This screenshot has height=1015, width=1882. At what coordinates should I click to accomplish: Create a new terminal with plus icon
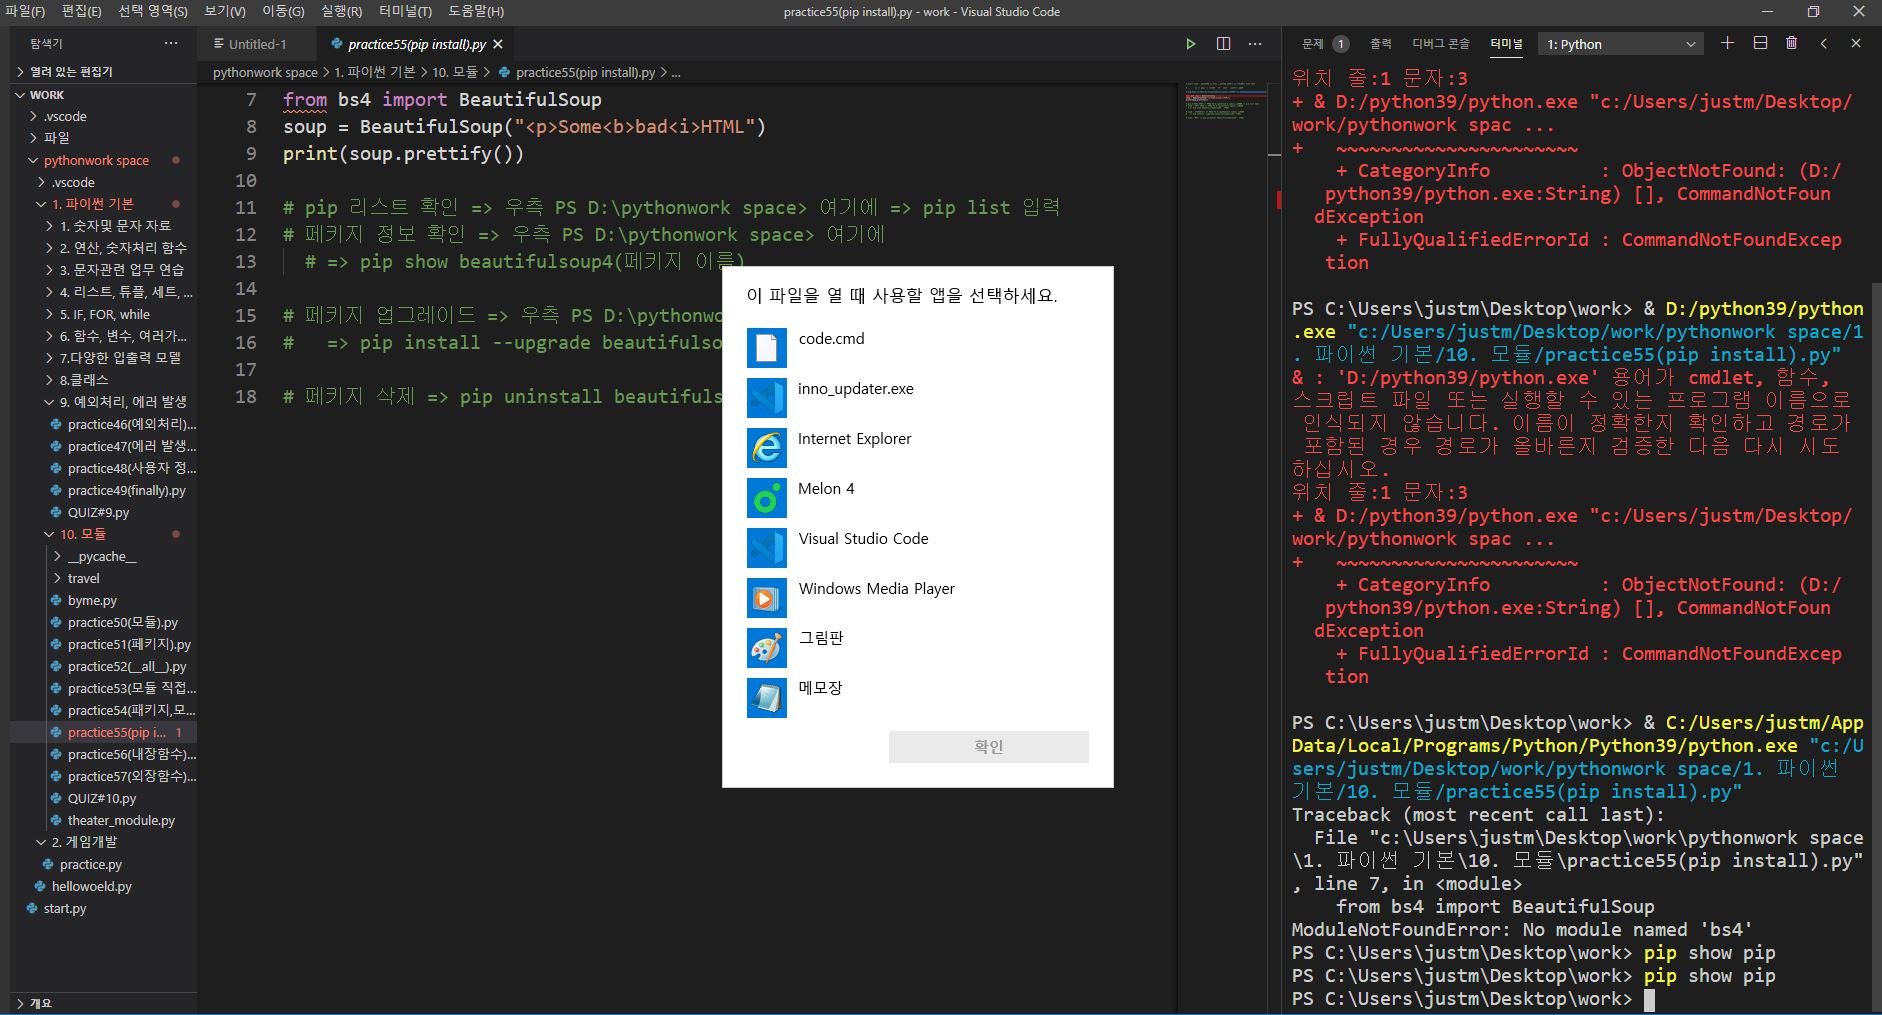(1727, 43)
